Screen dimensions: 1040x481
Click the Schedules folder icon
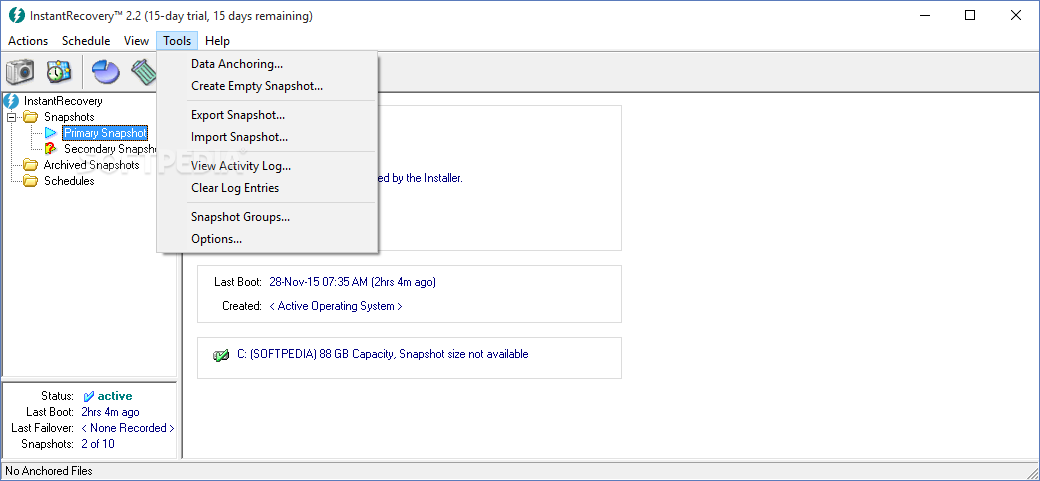click(31, 181)
